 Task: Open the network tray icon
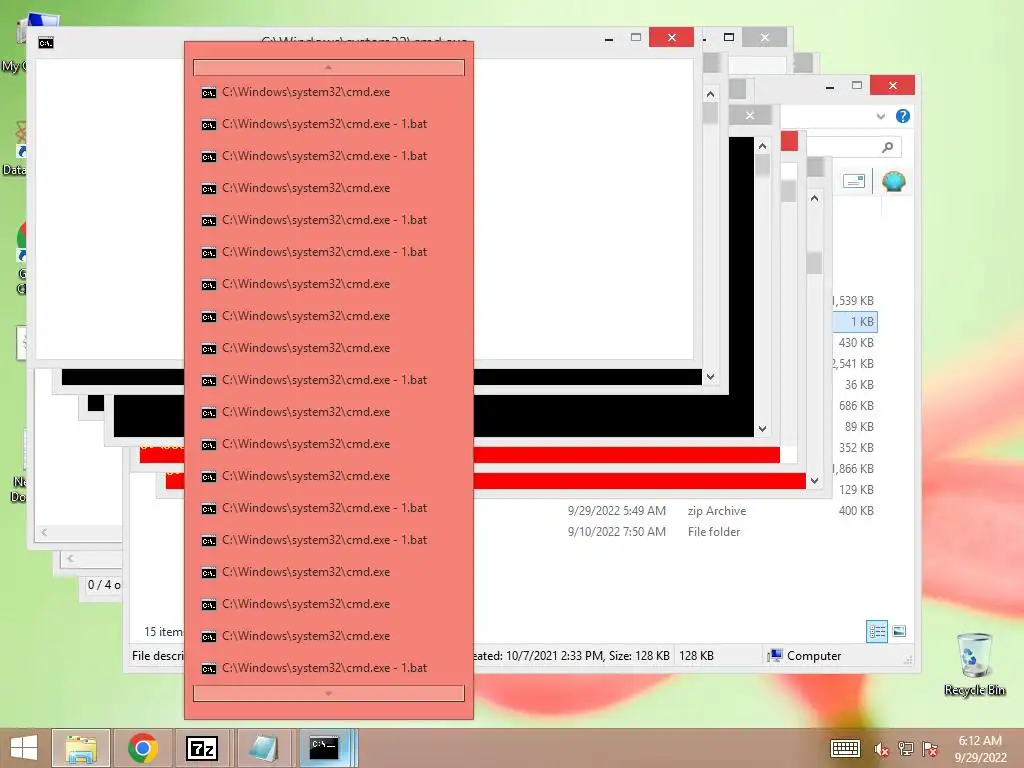pyautogui.click(x=906, y=749)
